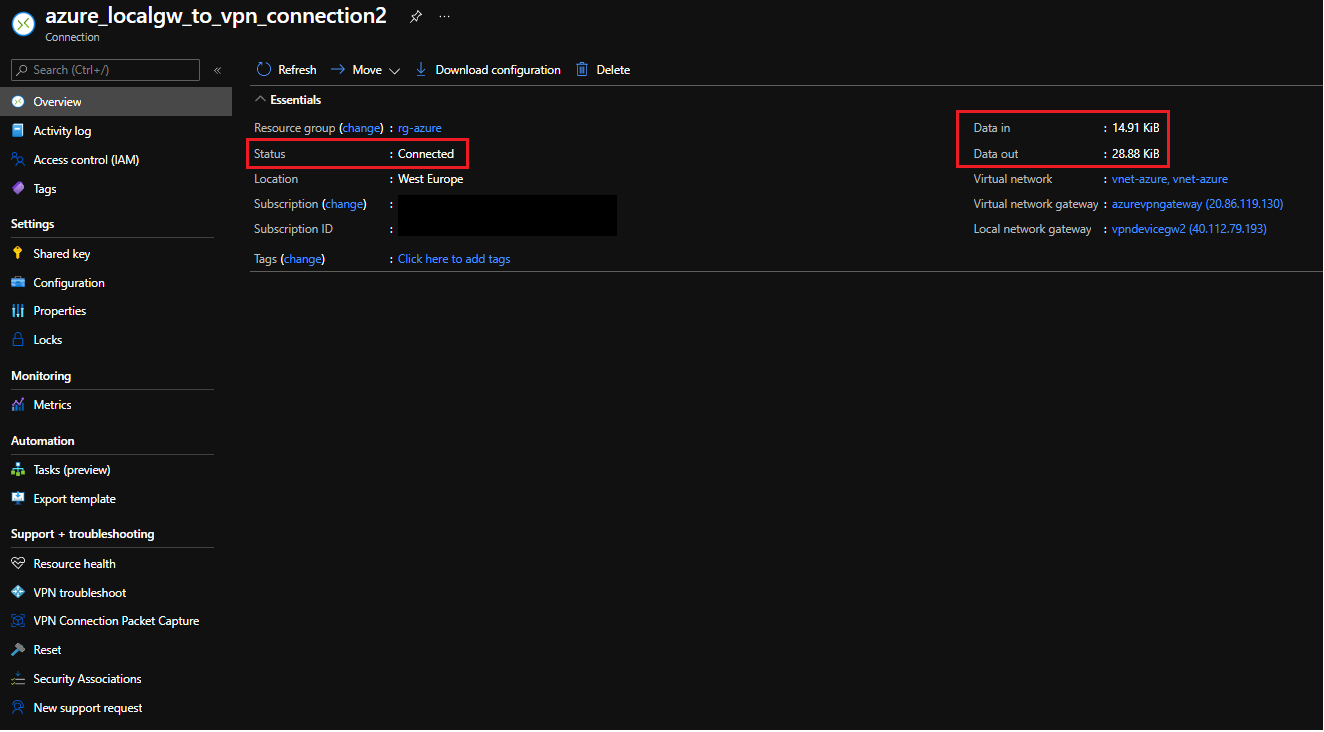Open azurevpngateway (20.86.119.130) link
Image resolution: width=1324 pixels, height=732 pixels.
point(1198,204)
